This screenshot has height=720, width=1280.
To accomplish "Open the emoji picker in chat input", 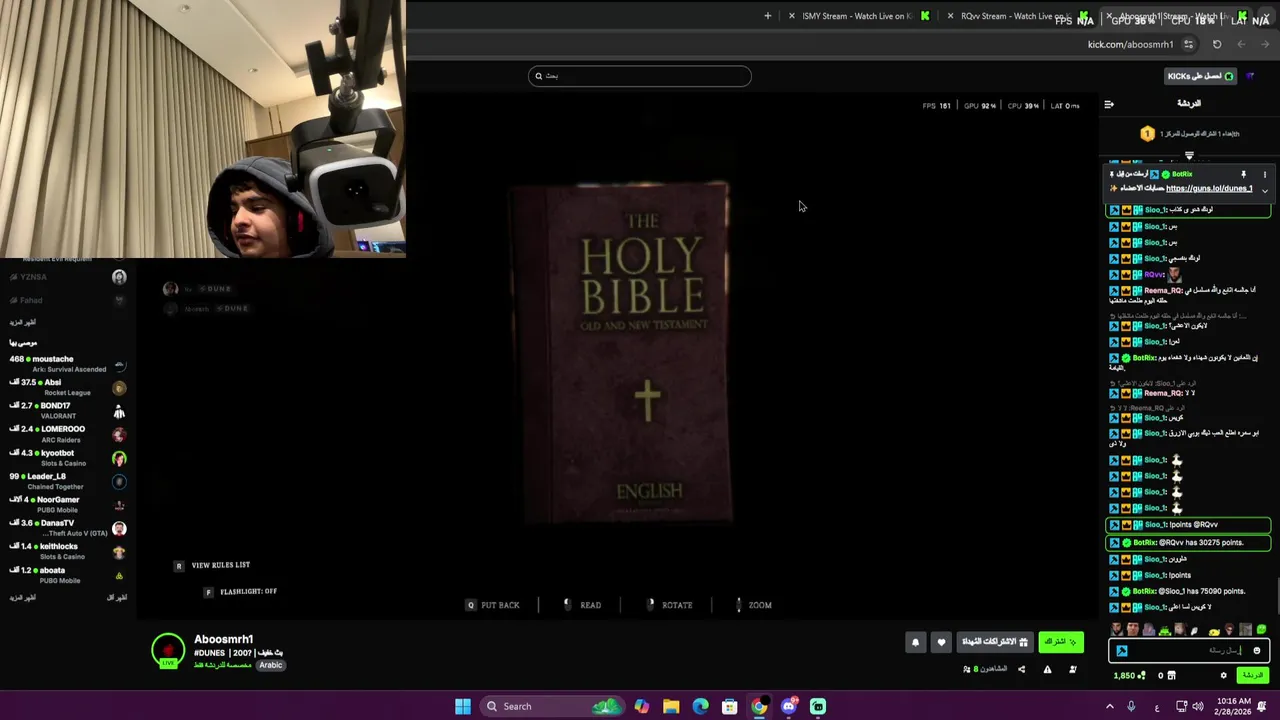I will 1257,651.
